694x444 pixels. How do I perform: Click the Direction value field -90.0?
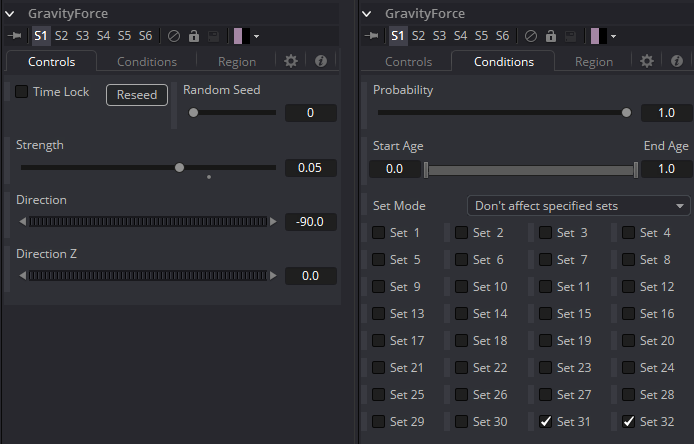[x=310, y=222]
